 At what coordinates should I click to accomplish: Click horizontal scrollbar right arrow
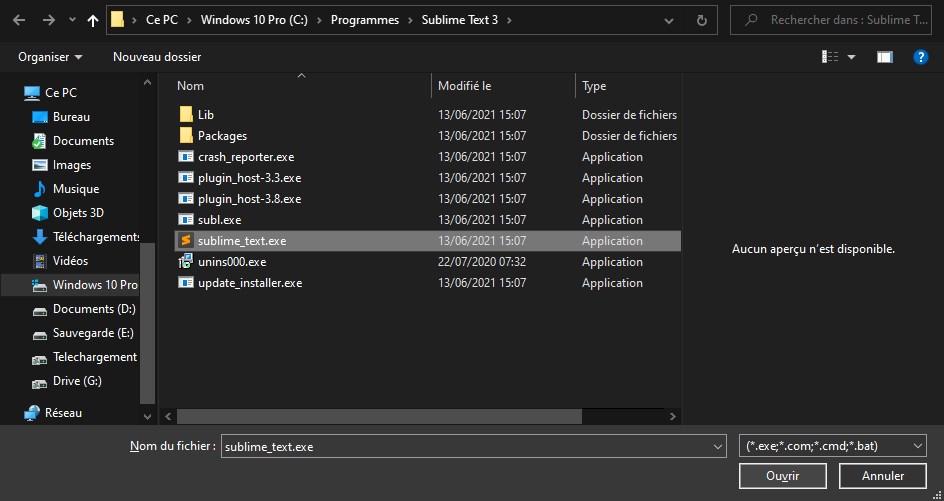click(672, 416)
